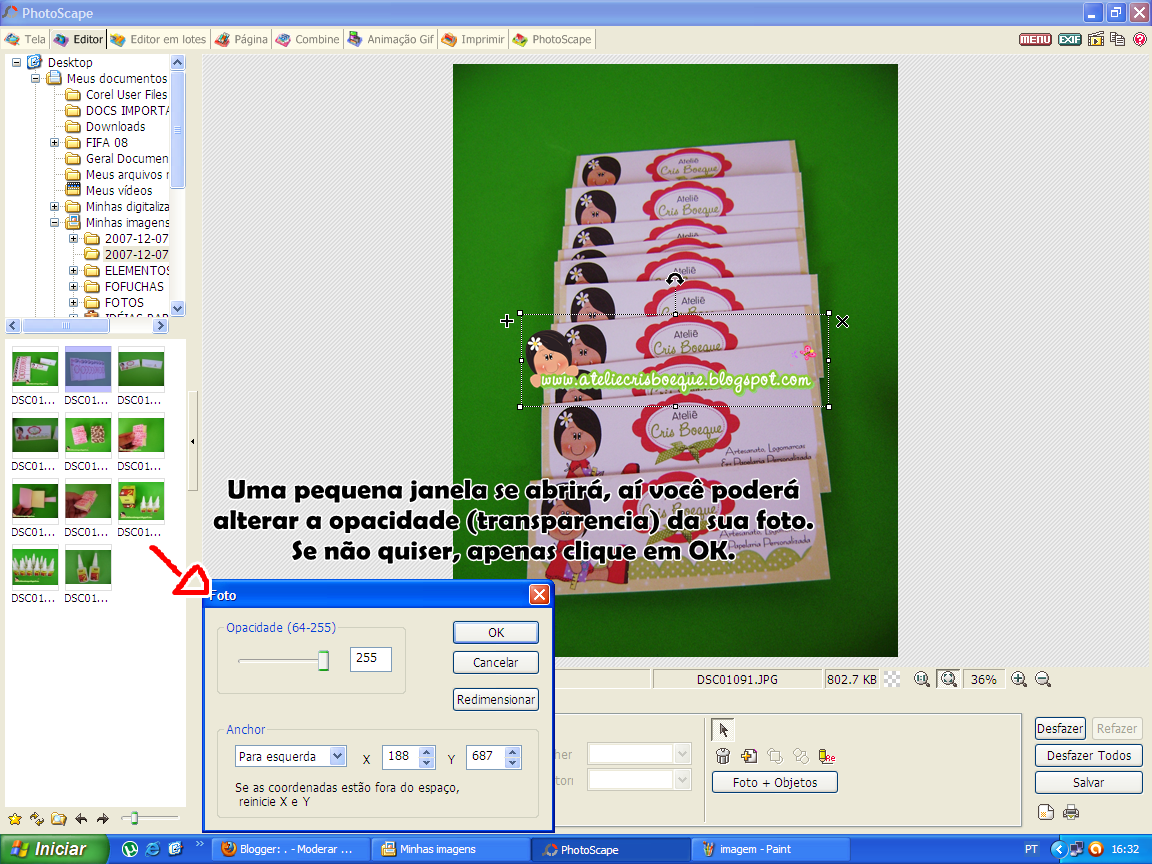Click the printer icon below Salvar
The width and height of the screenshot is (1152, 864).
click(x=1070, y=812)
